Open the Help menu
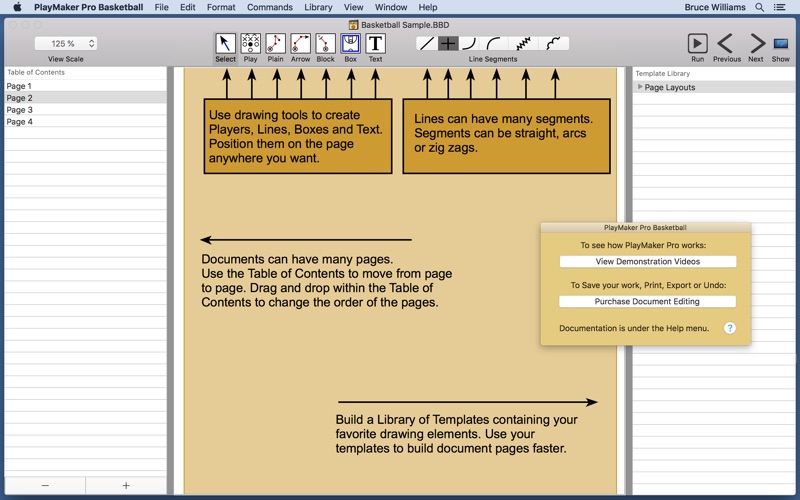Viewport: 800px width, 500px height. (428, 7)
